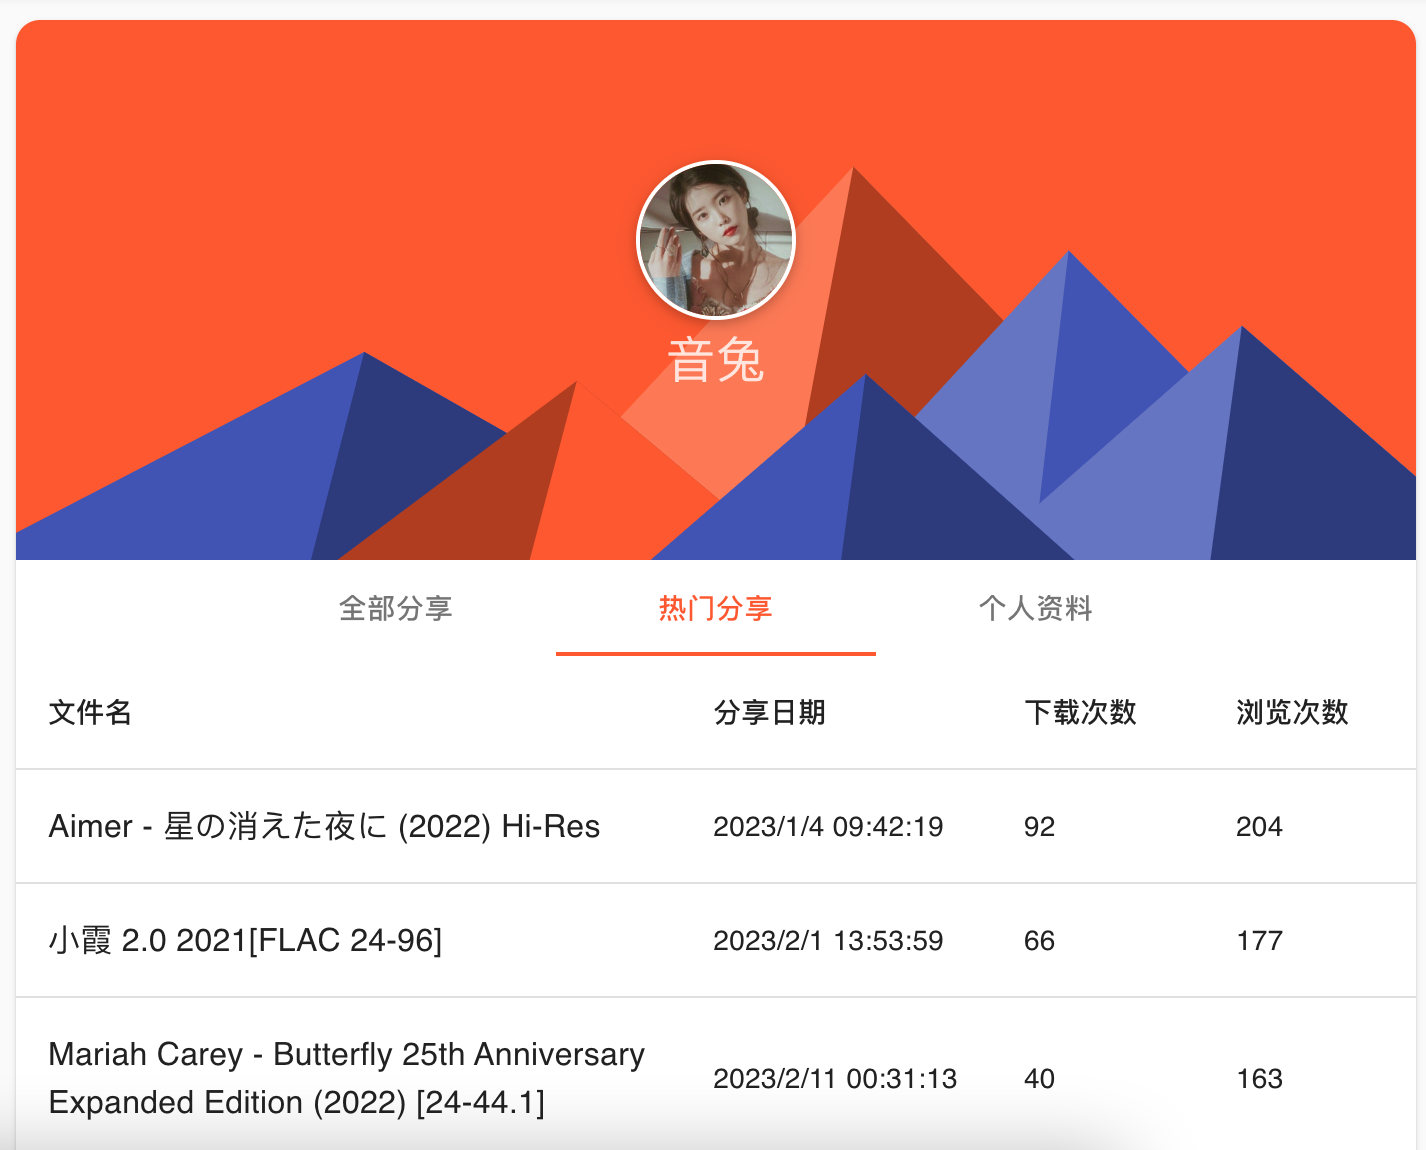Click the view count 163

[x=1259, y=1078]
